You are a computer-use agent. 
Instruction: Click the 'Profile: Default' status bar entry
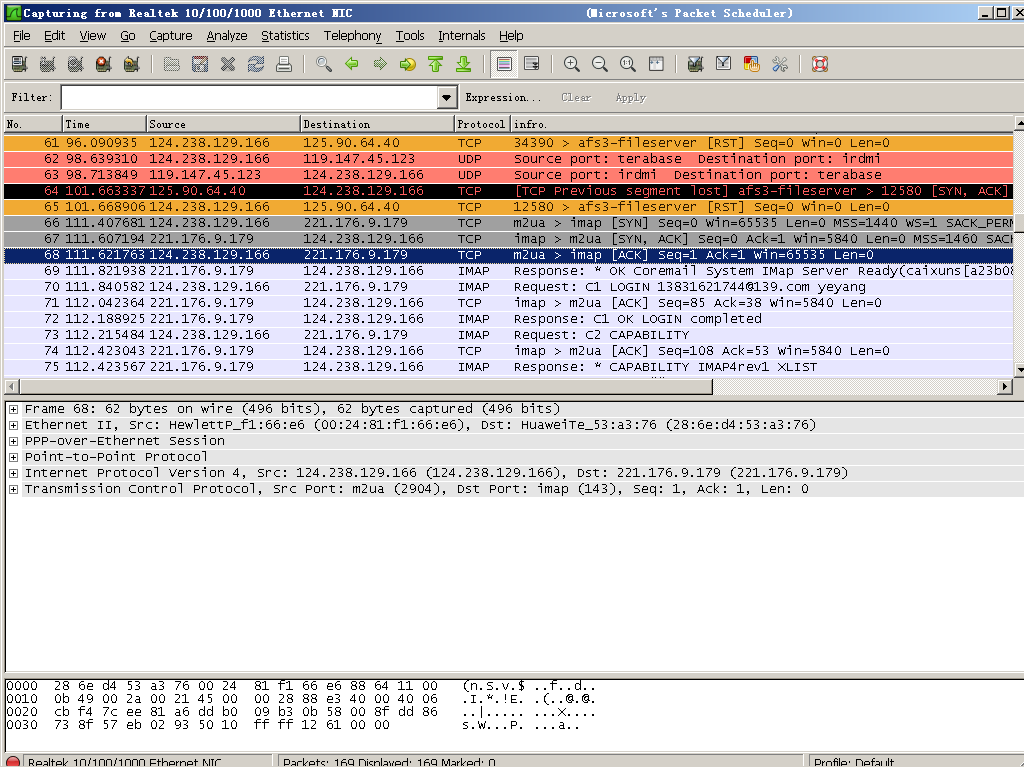click(854, 762)
